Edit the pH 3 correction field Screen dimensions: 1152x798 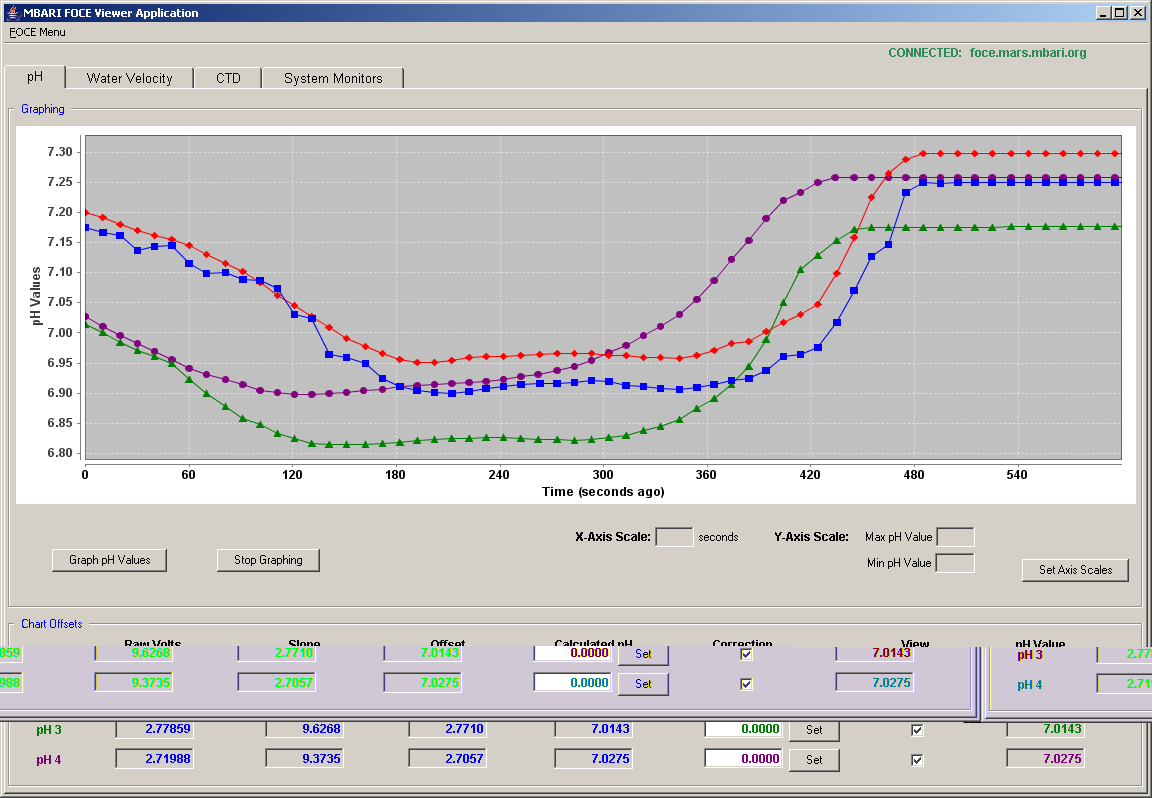coord(744,729)
